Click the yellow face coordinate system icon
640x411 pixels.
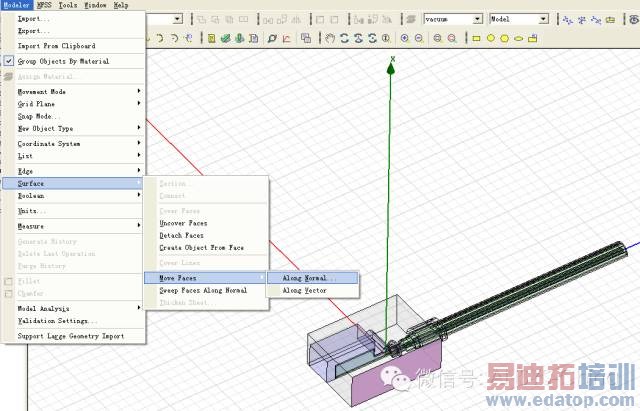click(610, 19)
